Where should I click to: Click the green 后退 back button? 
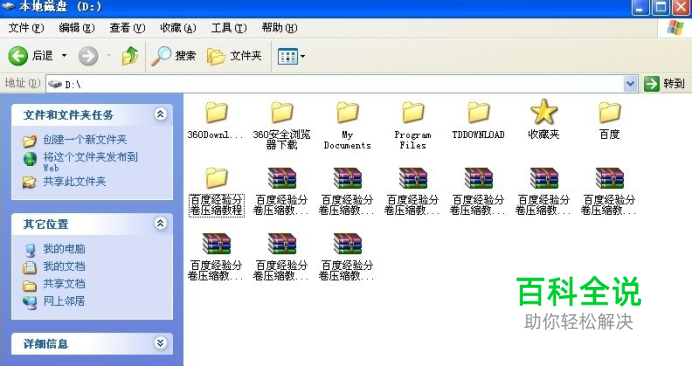30,56
